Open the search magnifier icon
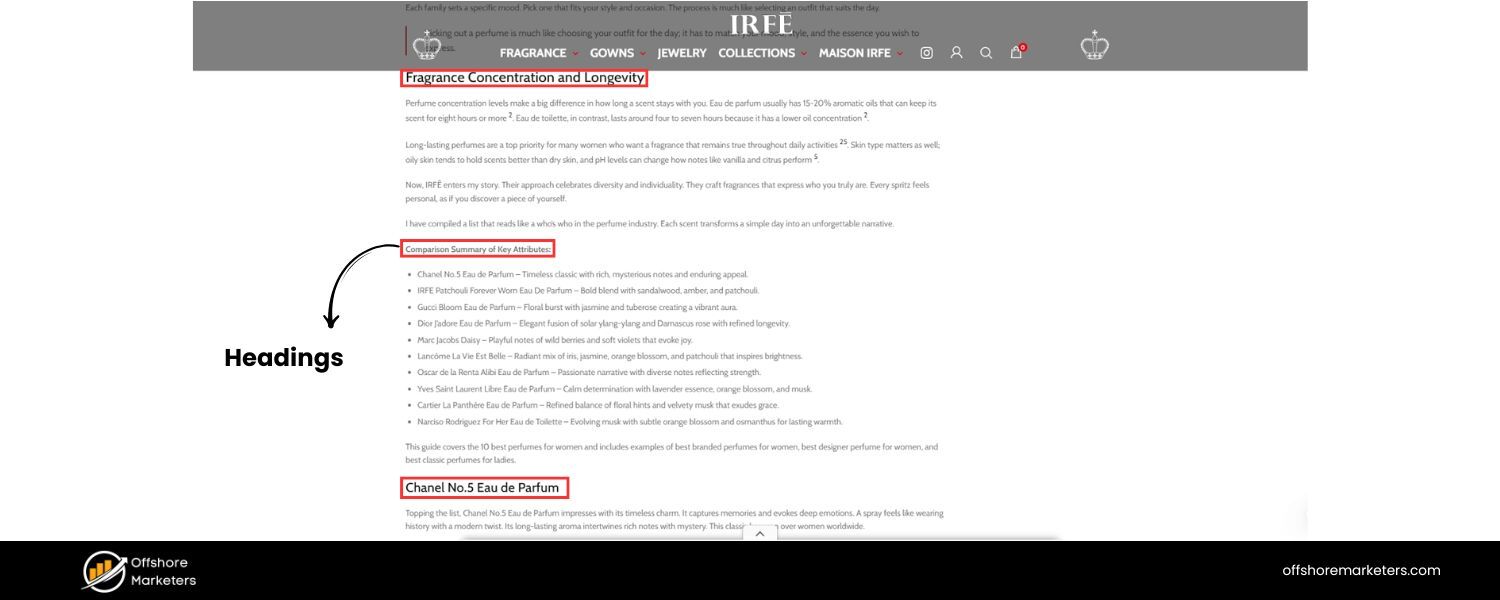 pyautogui.click(x=986, y=53)
